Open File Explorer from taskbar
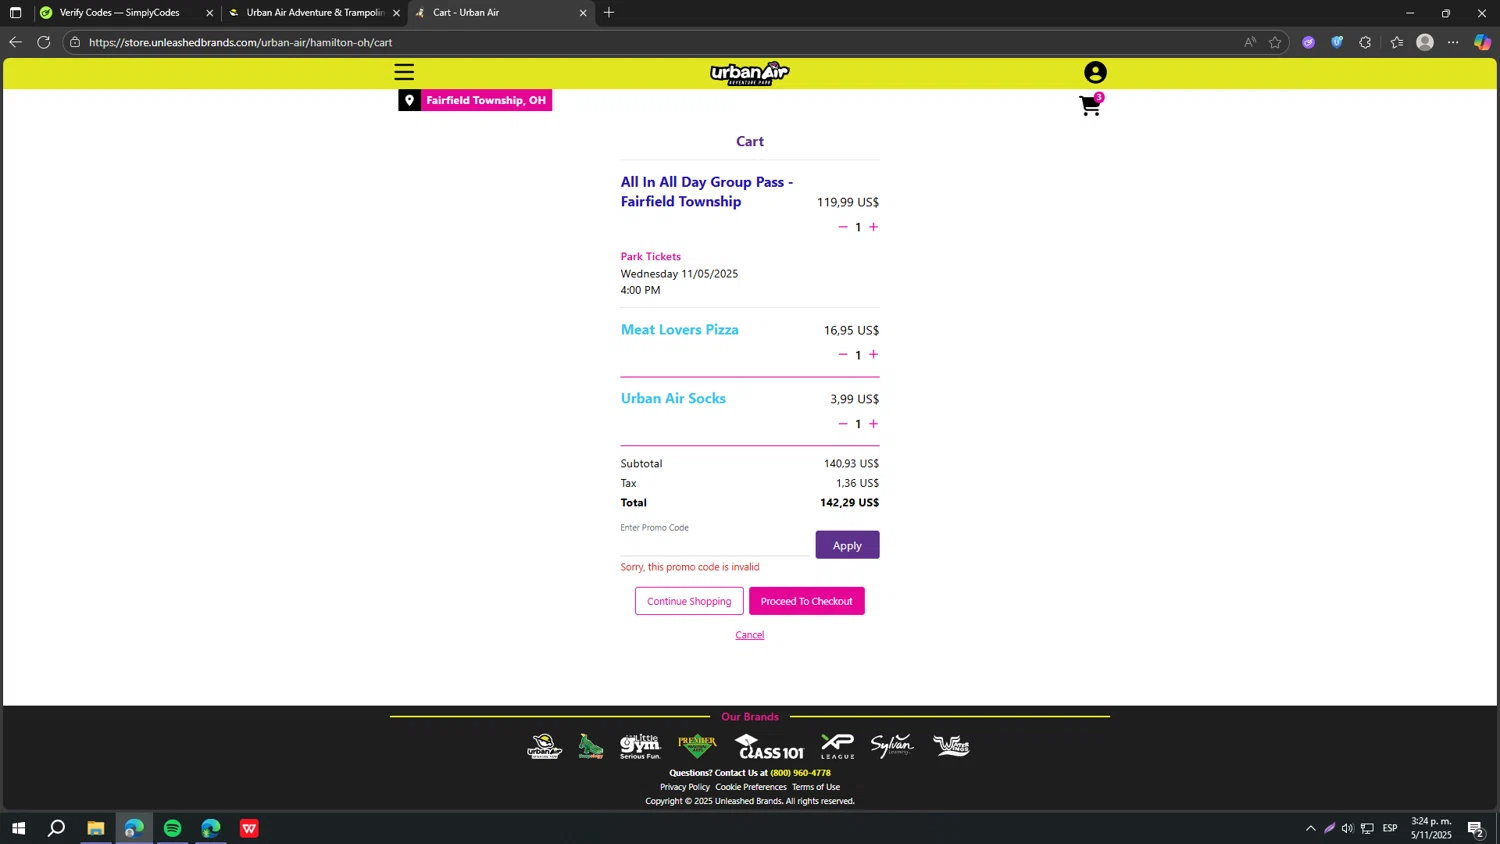 coord(95,828)
